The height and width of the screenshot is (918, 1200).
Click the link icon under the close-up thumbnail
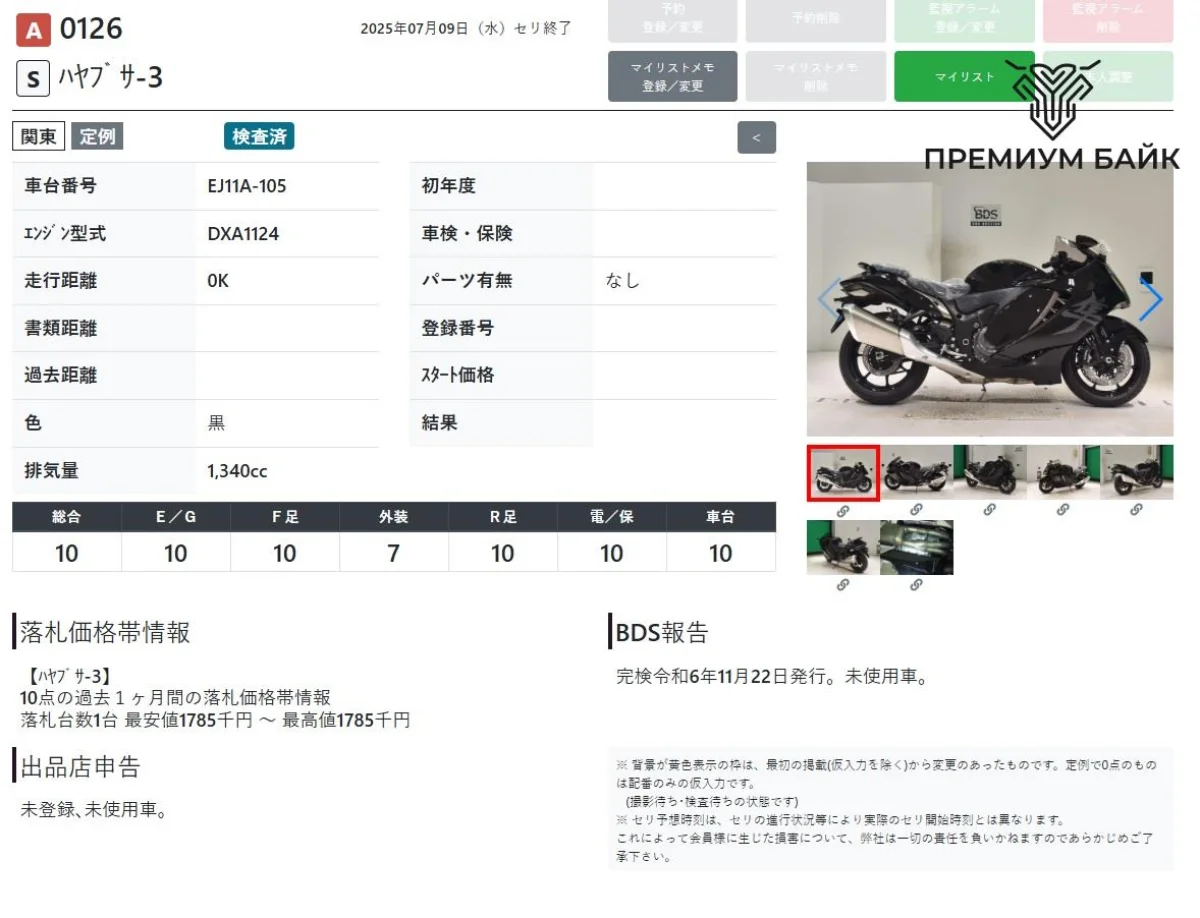pos(916,585)
